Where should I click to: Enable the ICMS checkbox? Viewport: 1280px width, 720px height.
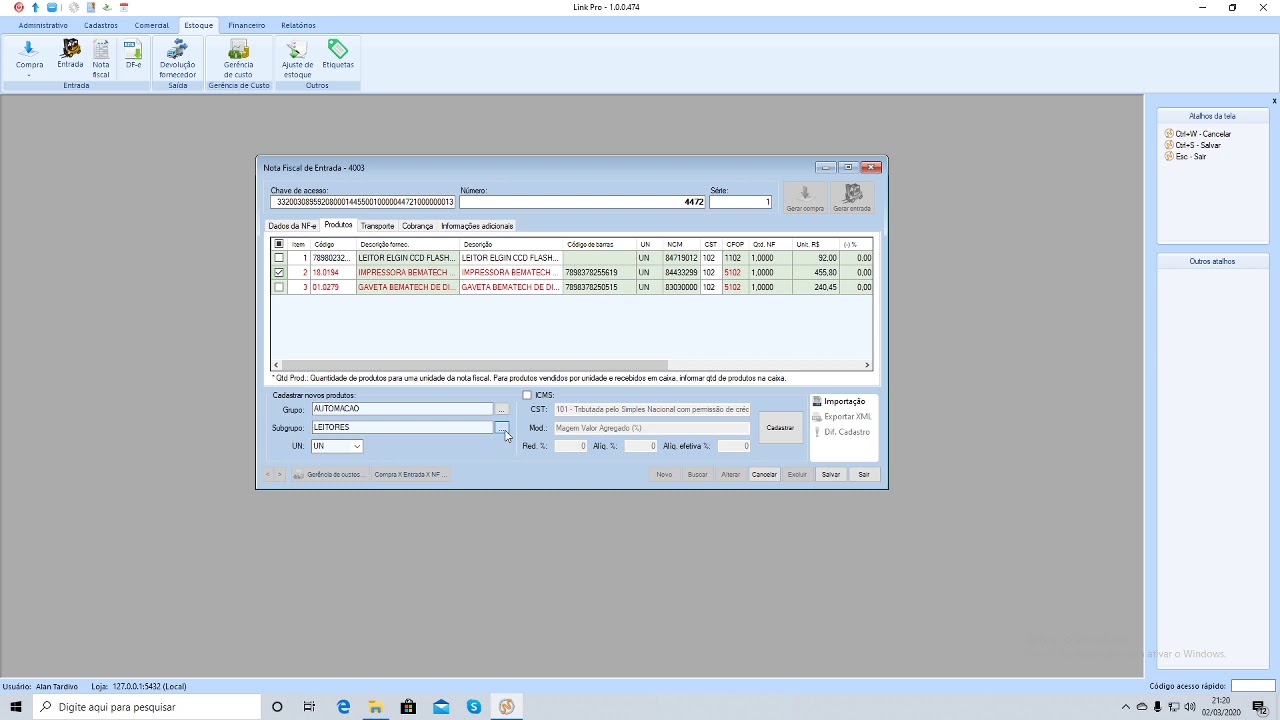(x=527, y=395)
